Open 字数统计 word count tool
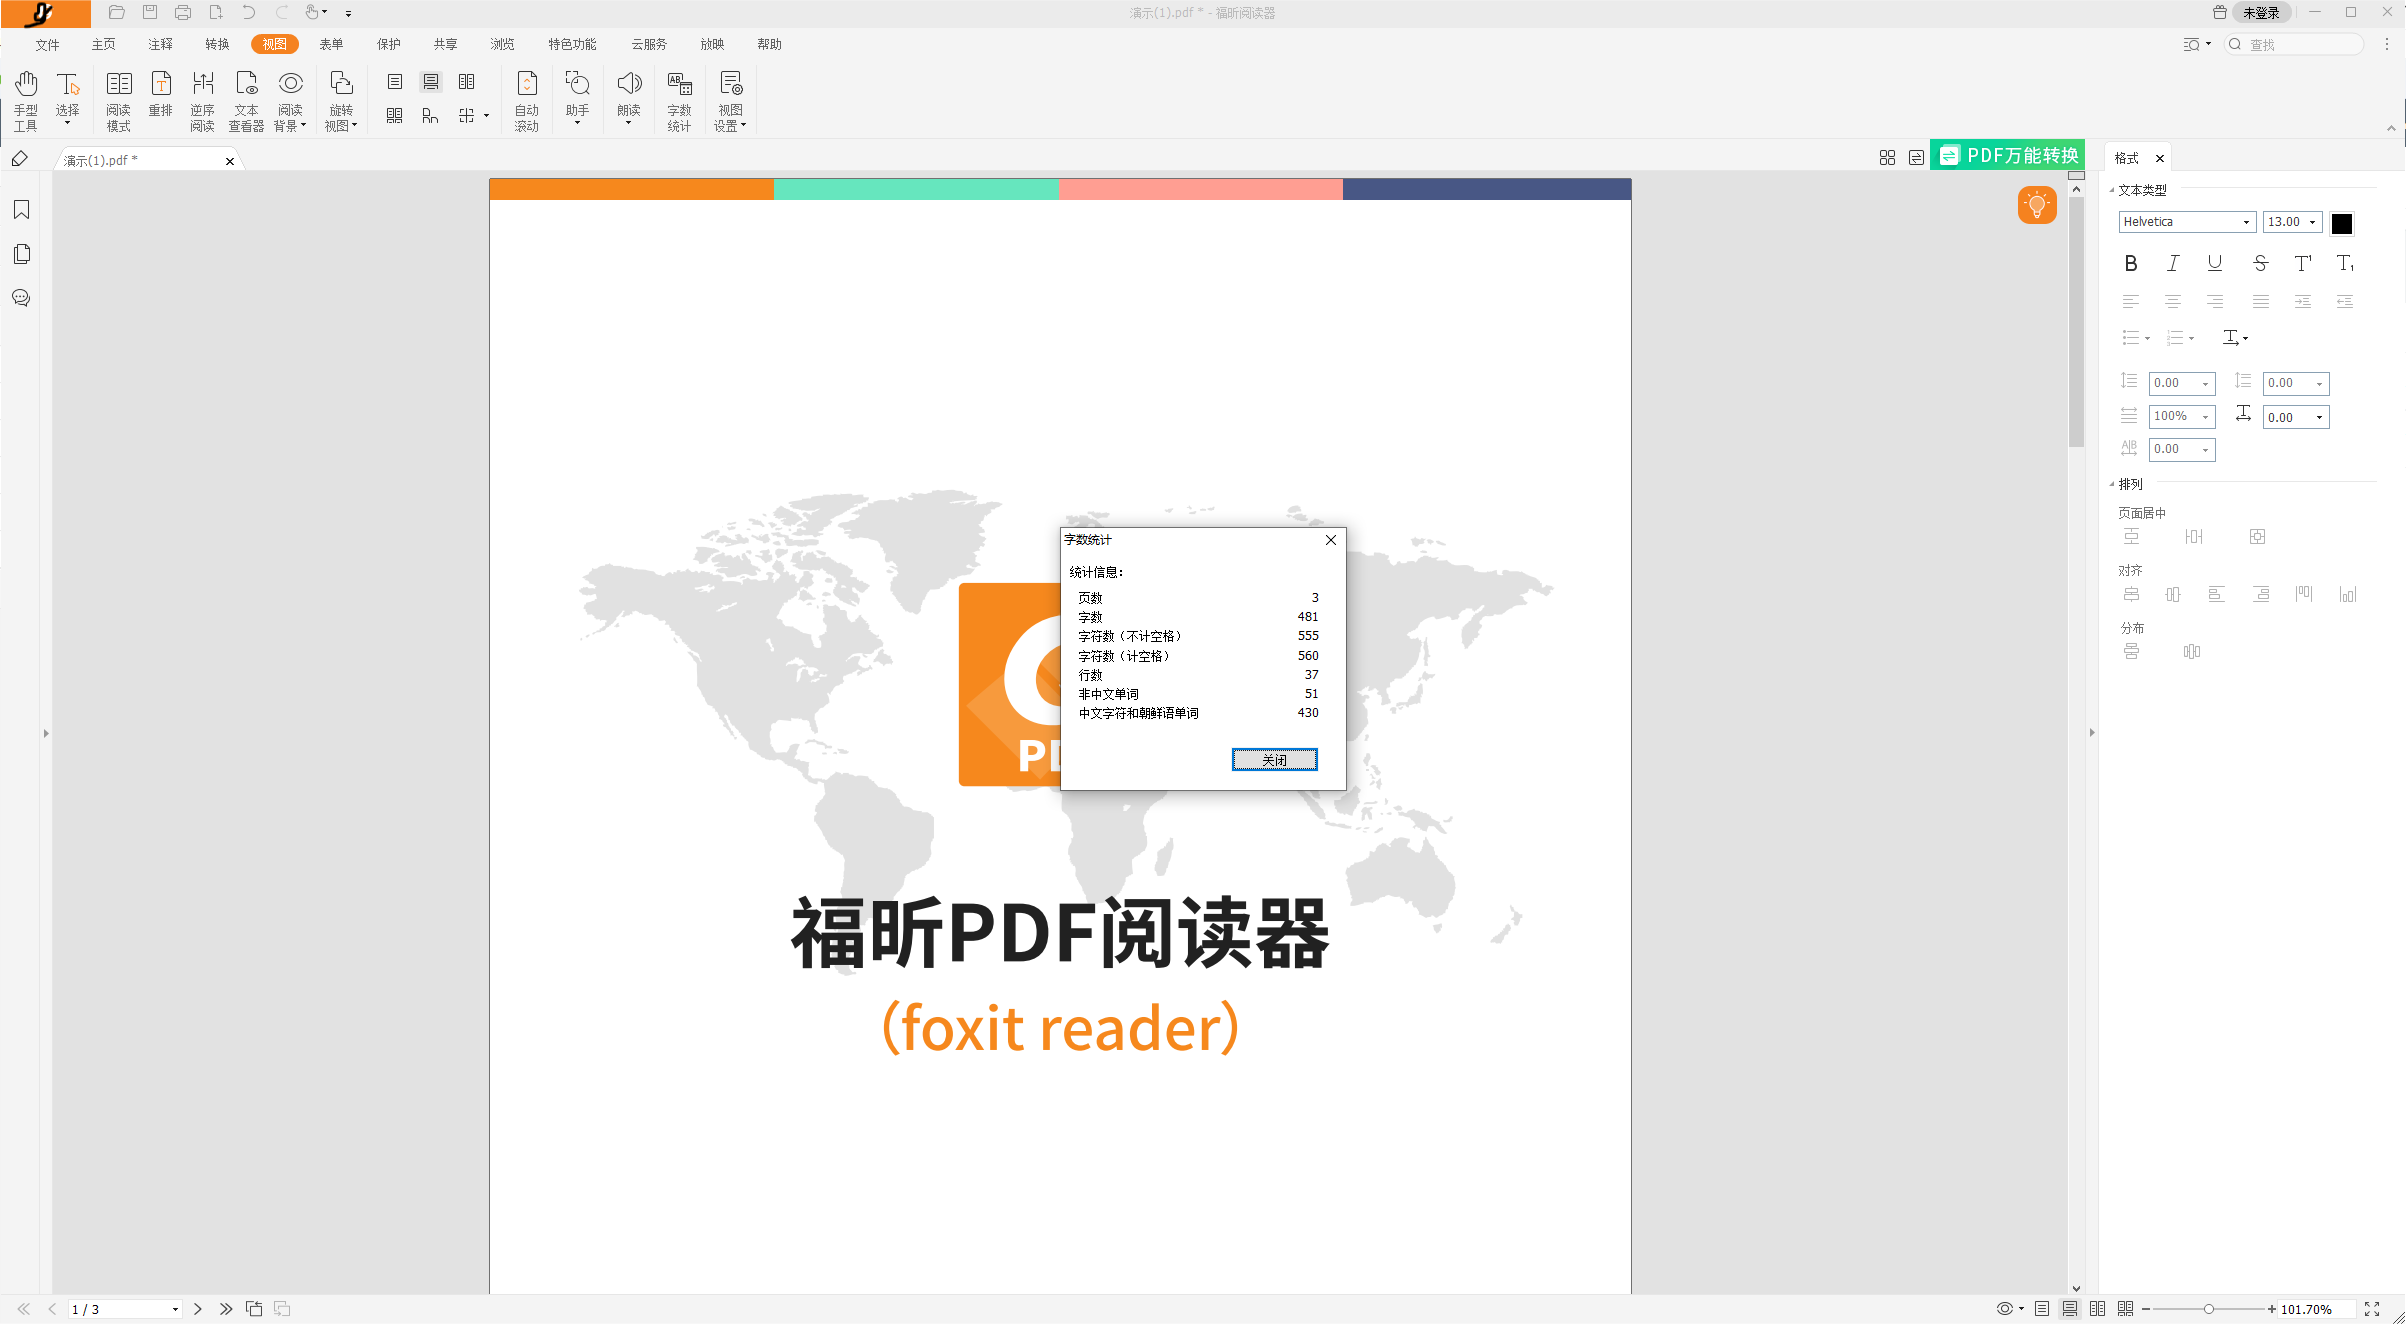This screenshot has height=1324, width=2406. point(679,98)
